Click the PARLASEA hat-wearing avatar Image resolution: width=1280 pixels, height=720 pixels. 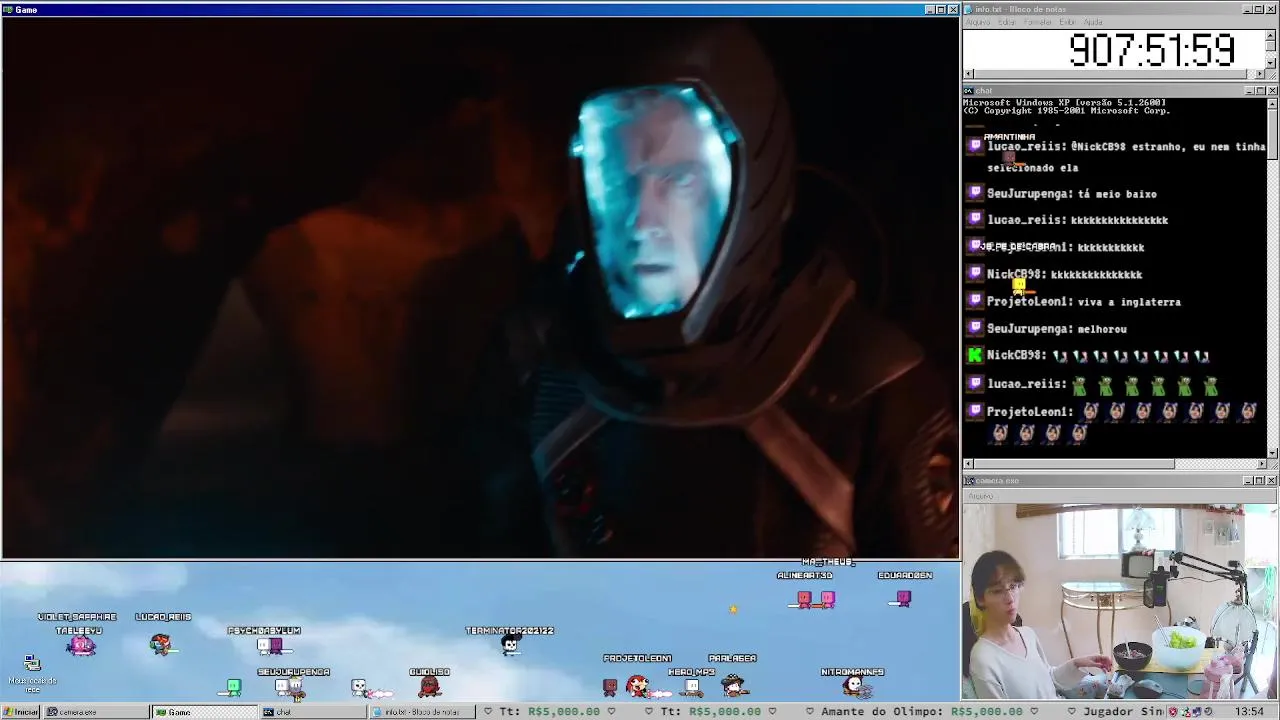pyautogui.click(x=735, y=684)
